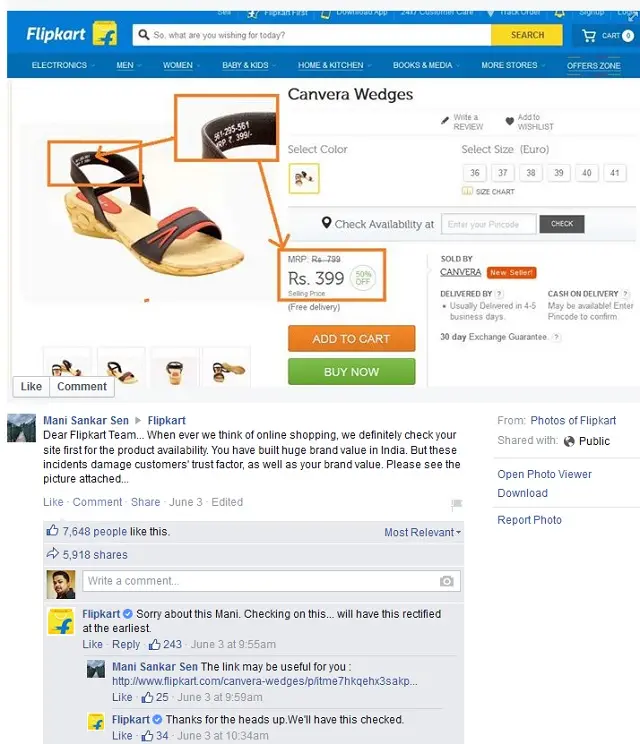The width and height of the screenshot is (640, 744).
Task: Click the camera icon in comment box
Action: (447, 581)
